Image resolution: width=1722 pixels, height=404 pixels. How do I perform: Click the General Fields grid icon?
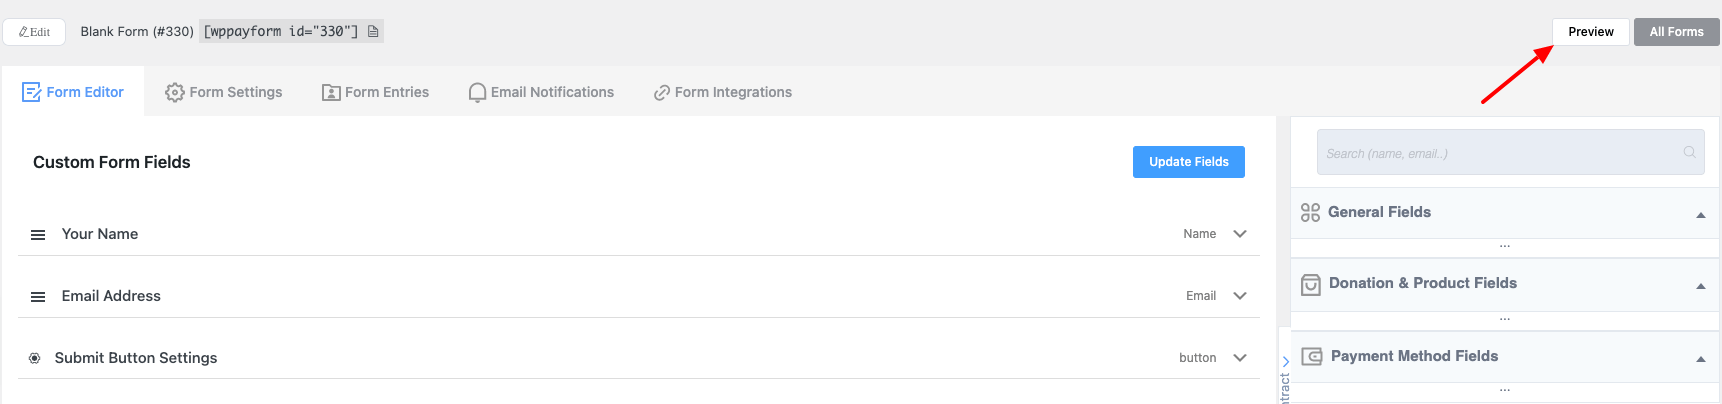1310,212
